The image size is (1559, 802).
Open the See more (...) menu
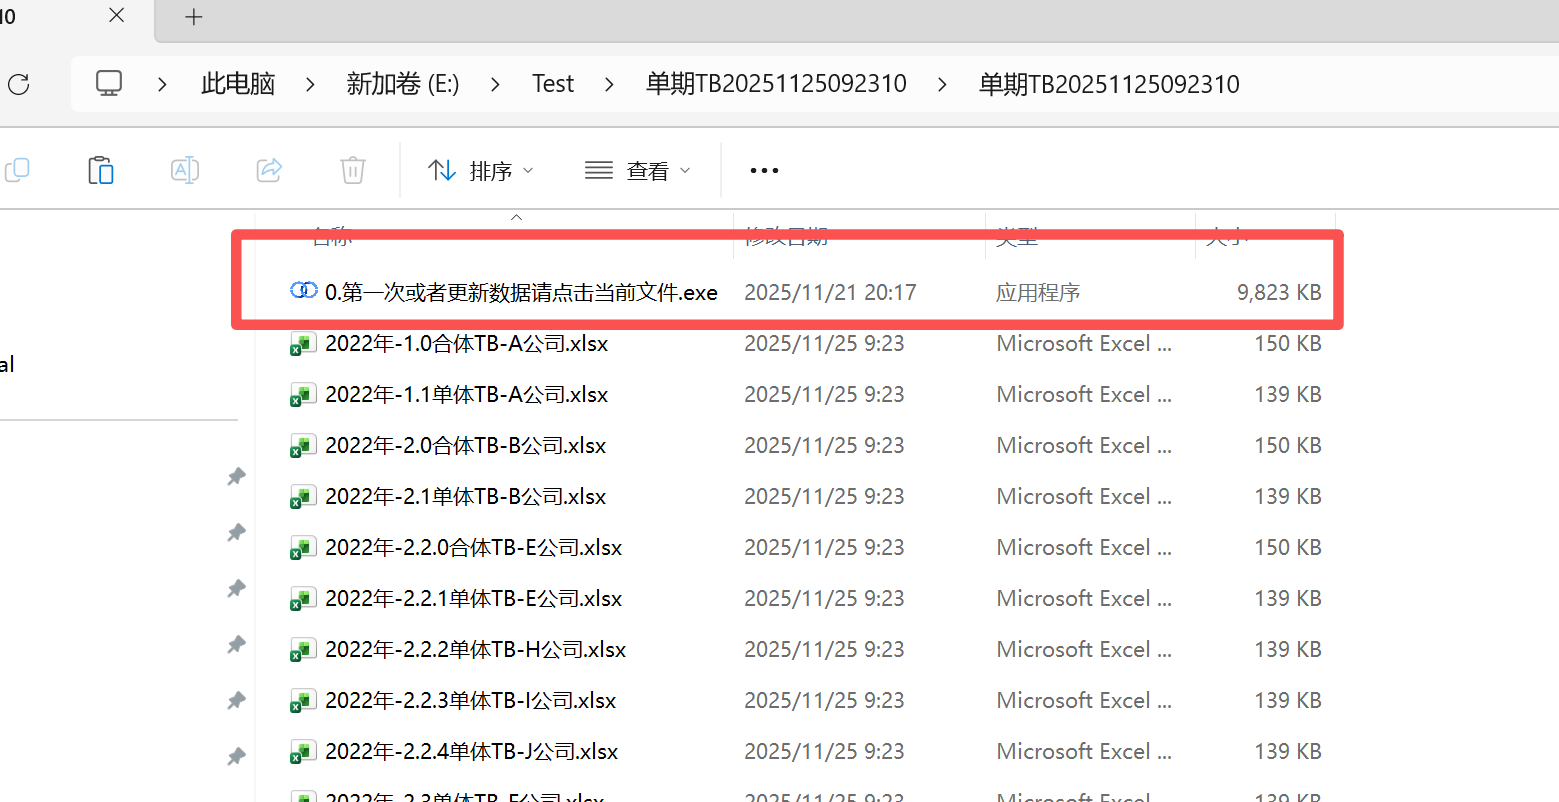click(x=763, y=170)
